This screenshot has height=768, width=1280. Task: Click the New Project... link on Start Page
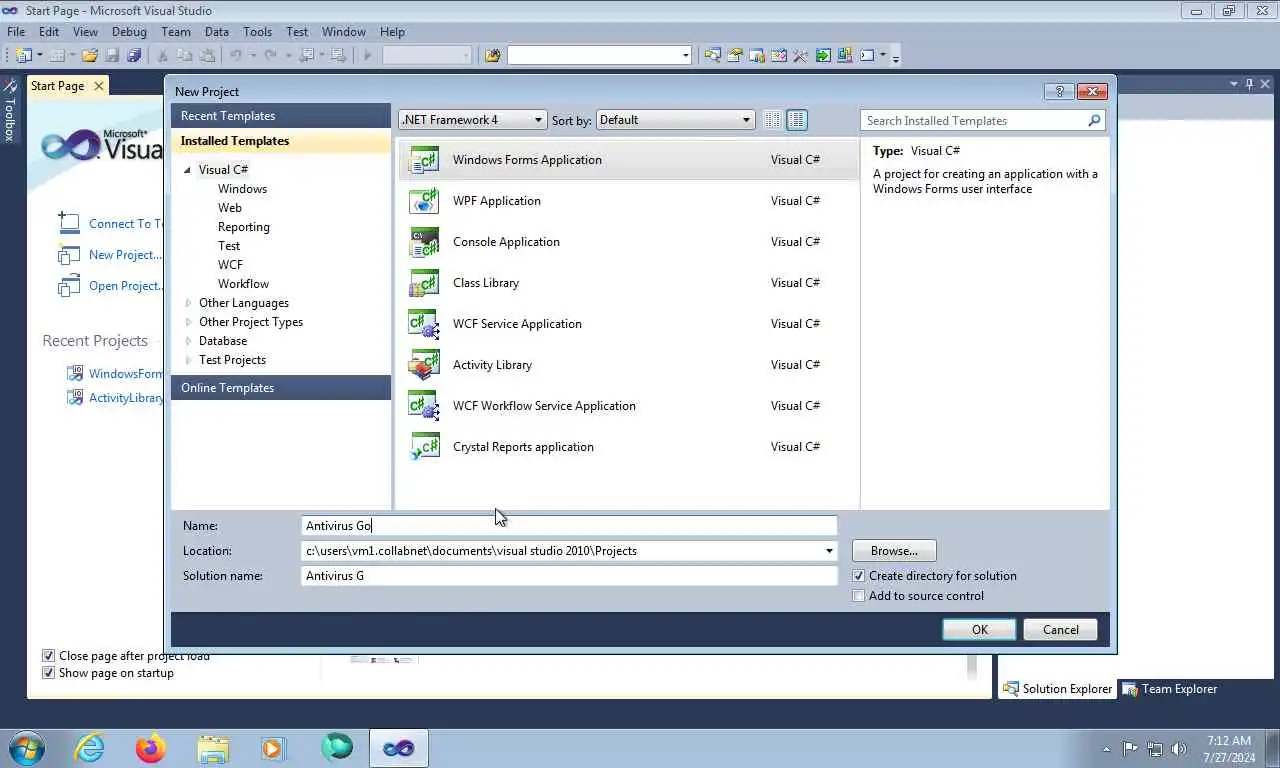pos(124,255)
